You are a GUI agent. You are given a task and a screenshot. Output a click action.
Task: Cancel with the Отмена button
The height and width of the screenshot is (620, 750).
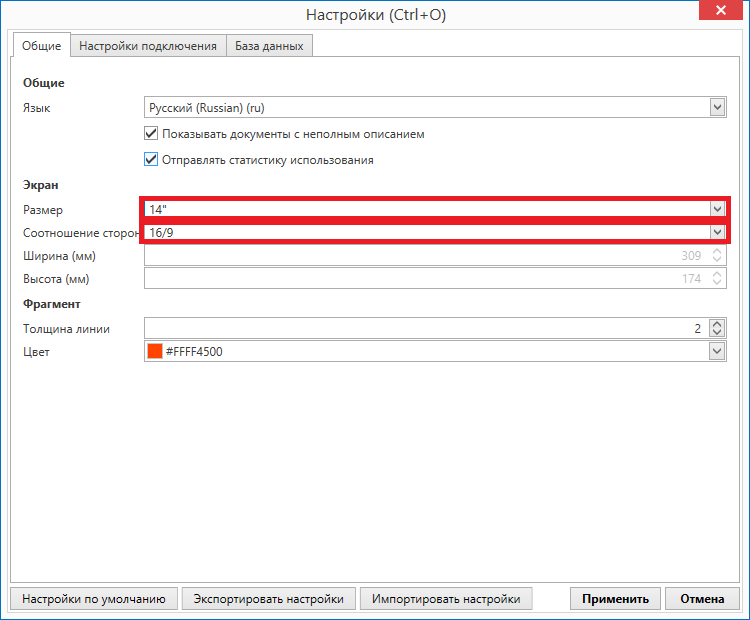(702, 598)
